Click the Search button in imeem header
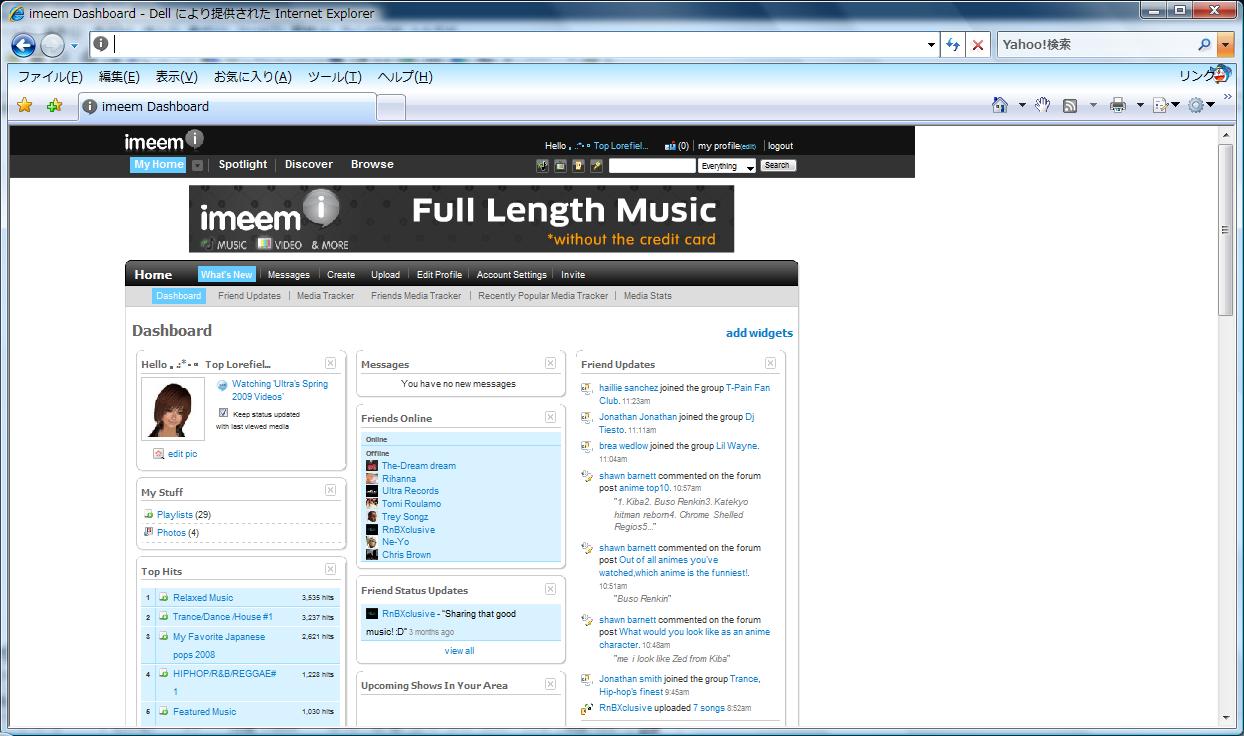The image size is (1244, 736). click(x=777, y=166)
